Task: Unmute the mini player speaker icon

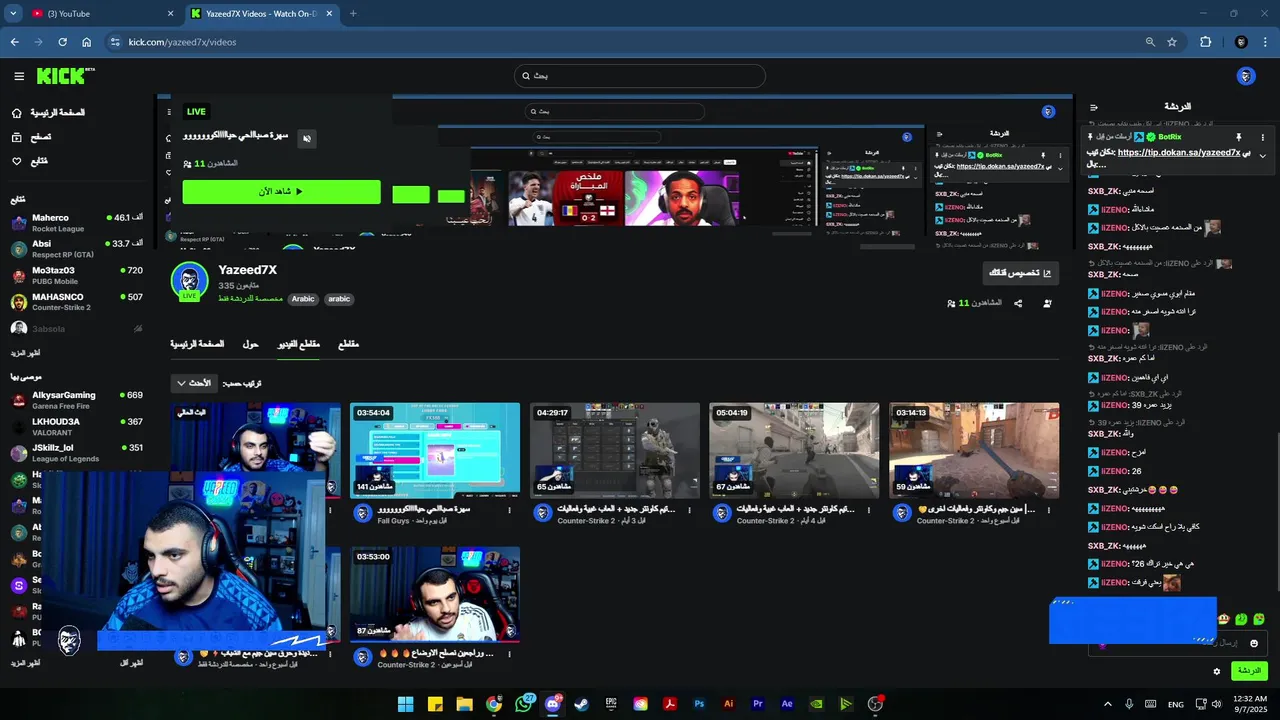Action: 307,139
